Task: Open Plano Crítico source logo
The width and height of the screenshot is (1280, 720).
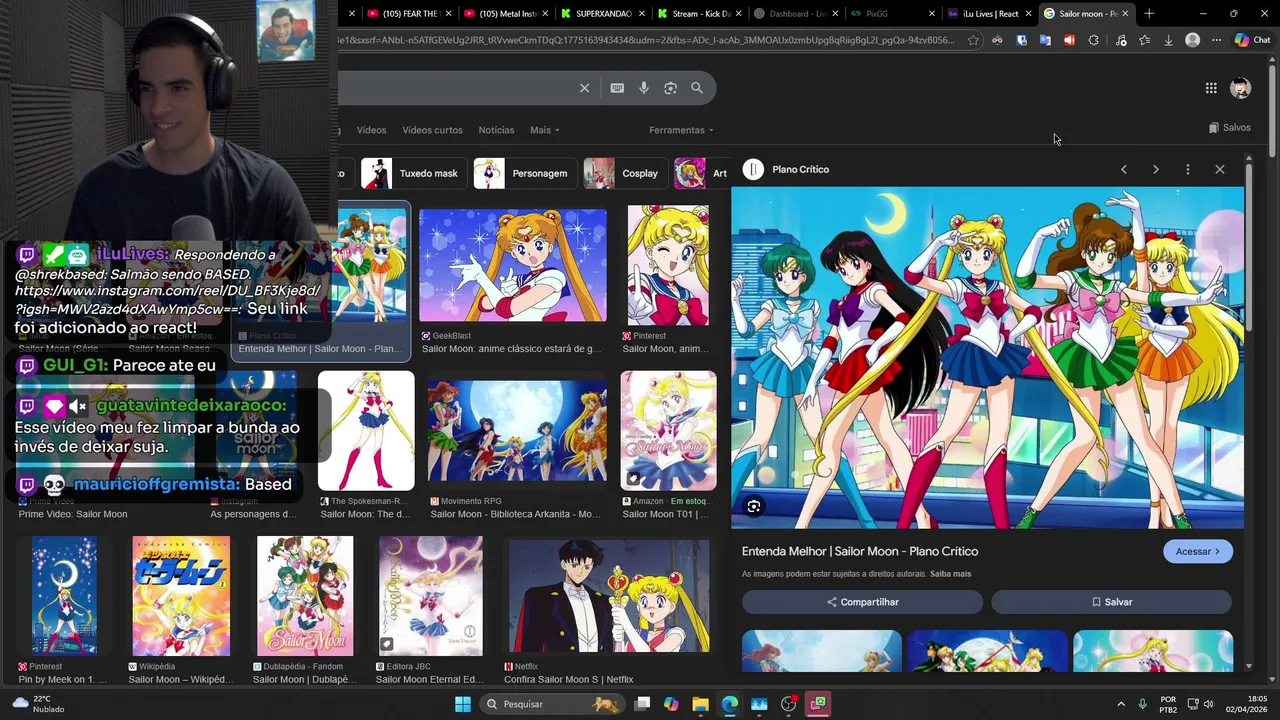Action: point(754,170)
